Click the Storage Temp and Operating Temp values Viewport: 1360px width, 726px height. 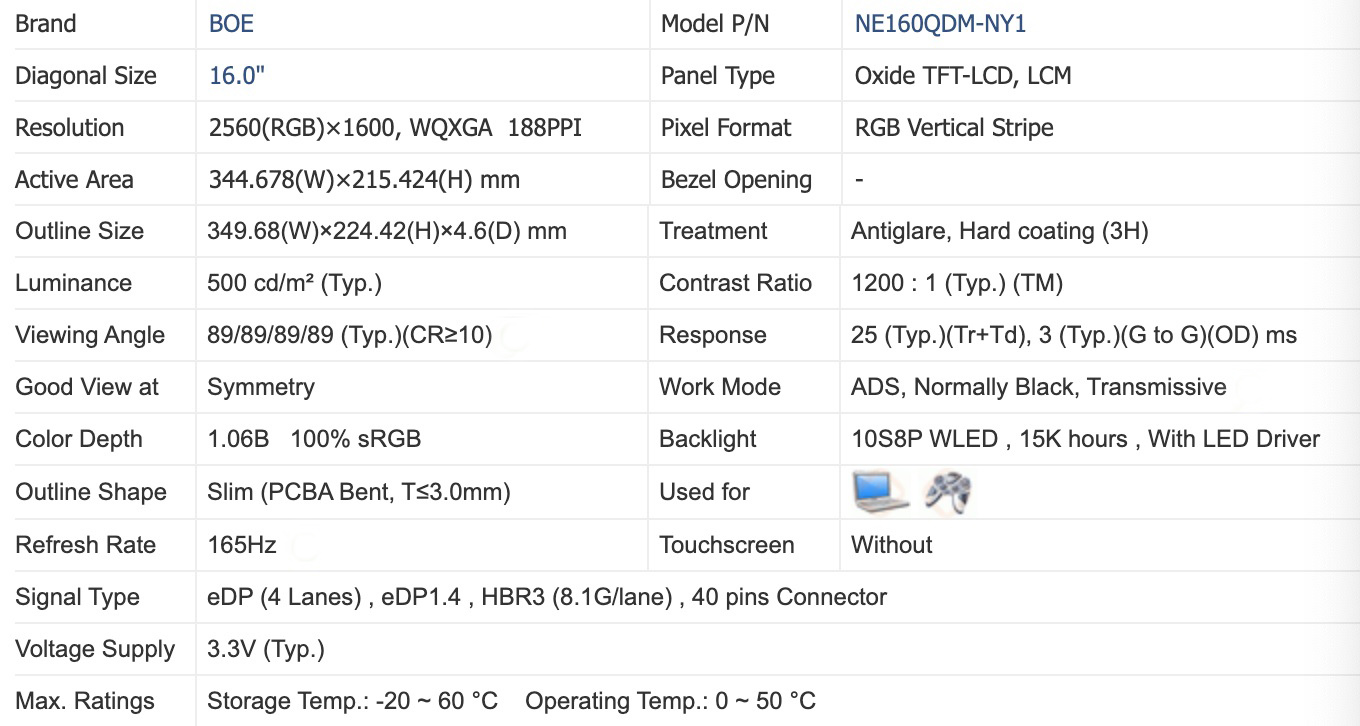511,701
